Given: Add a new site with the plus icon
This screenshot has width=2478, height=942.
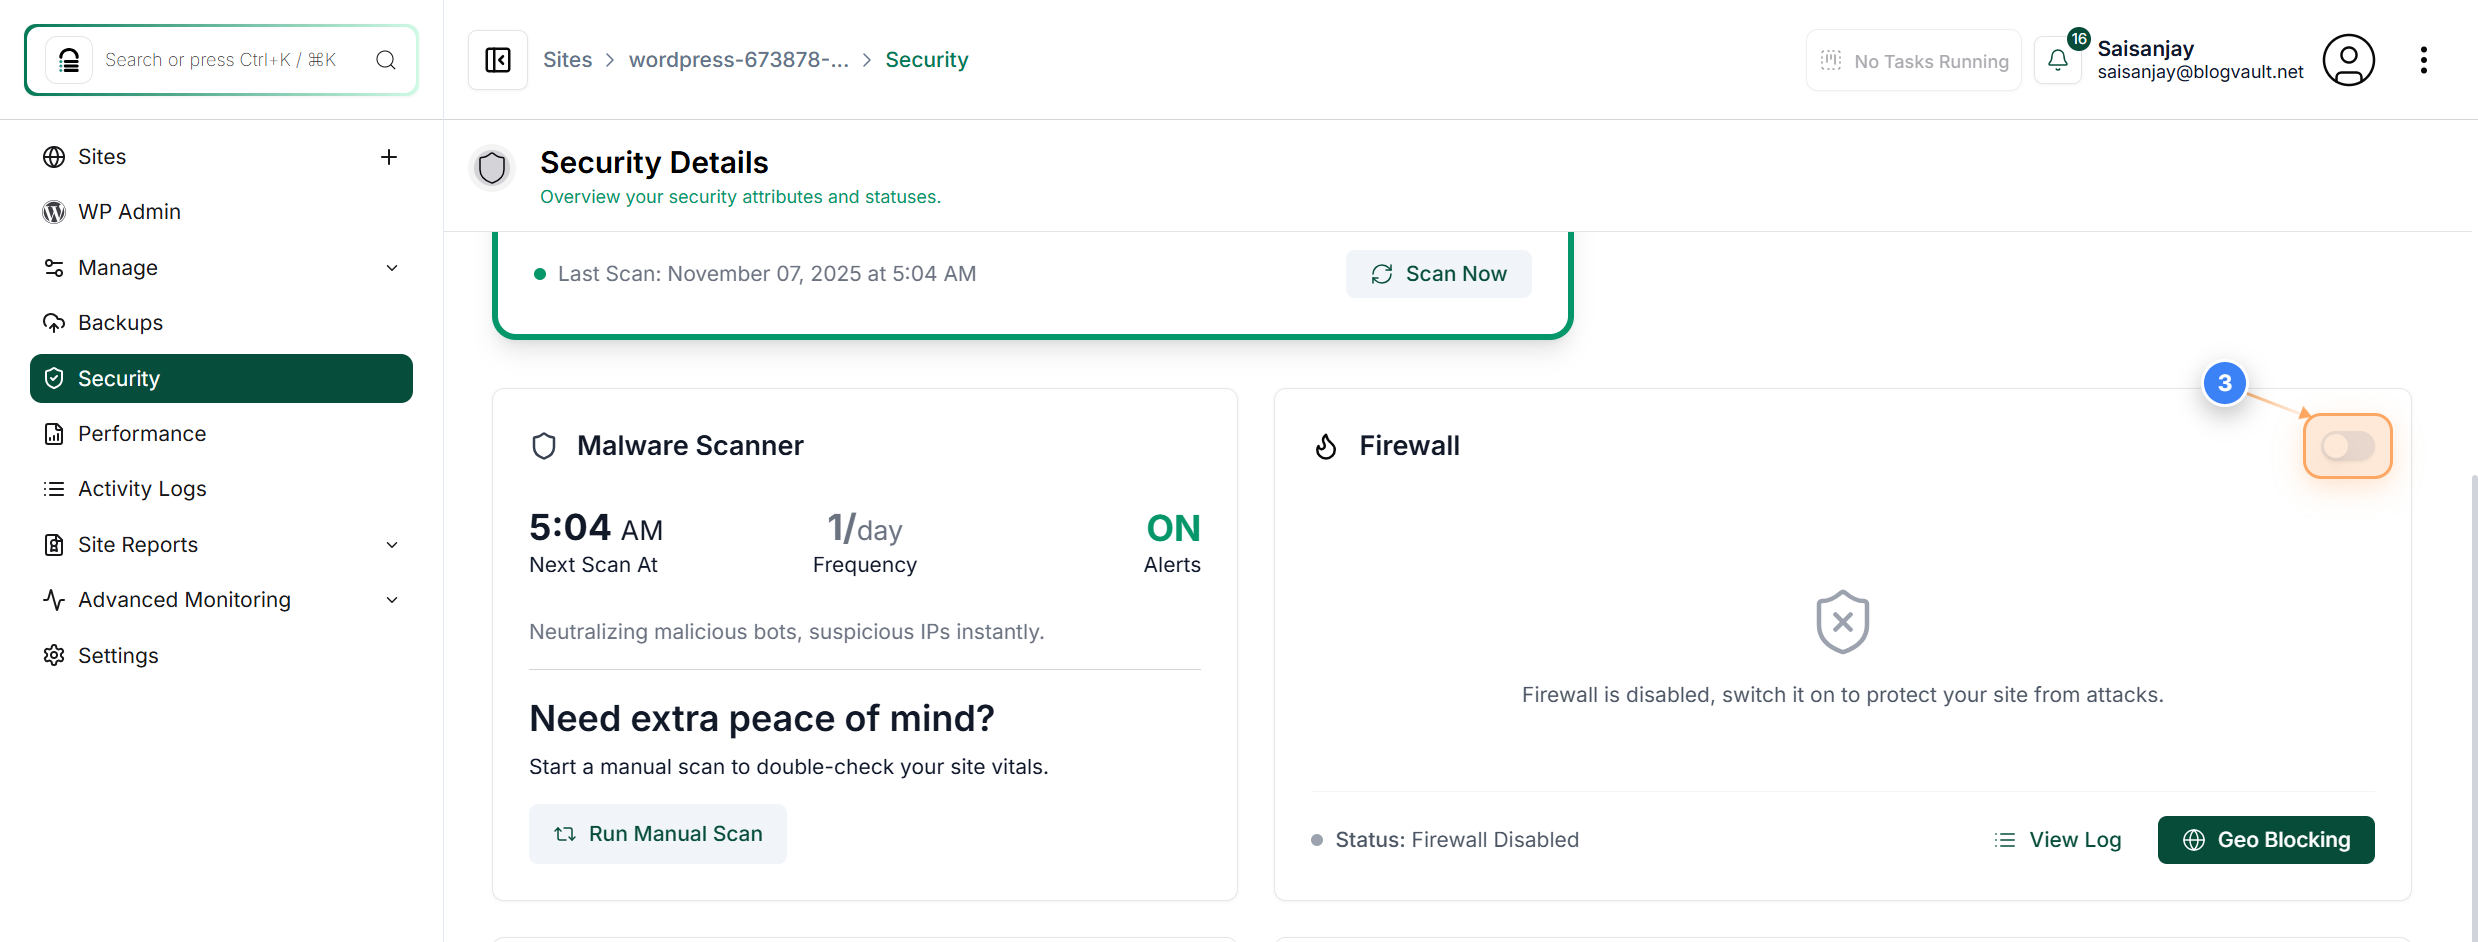Looking at the screenshot, I should pos(388,157).
